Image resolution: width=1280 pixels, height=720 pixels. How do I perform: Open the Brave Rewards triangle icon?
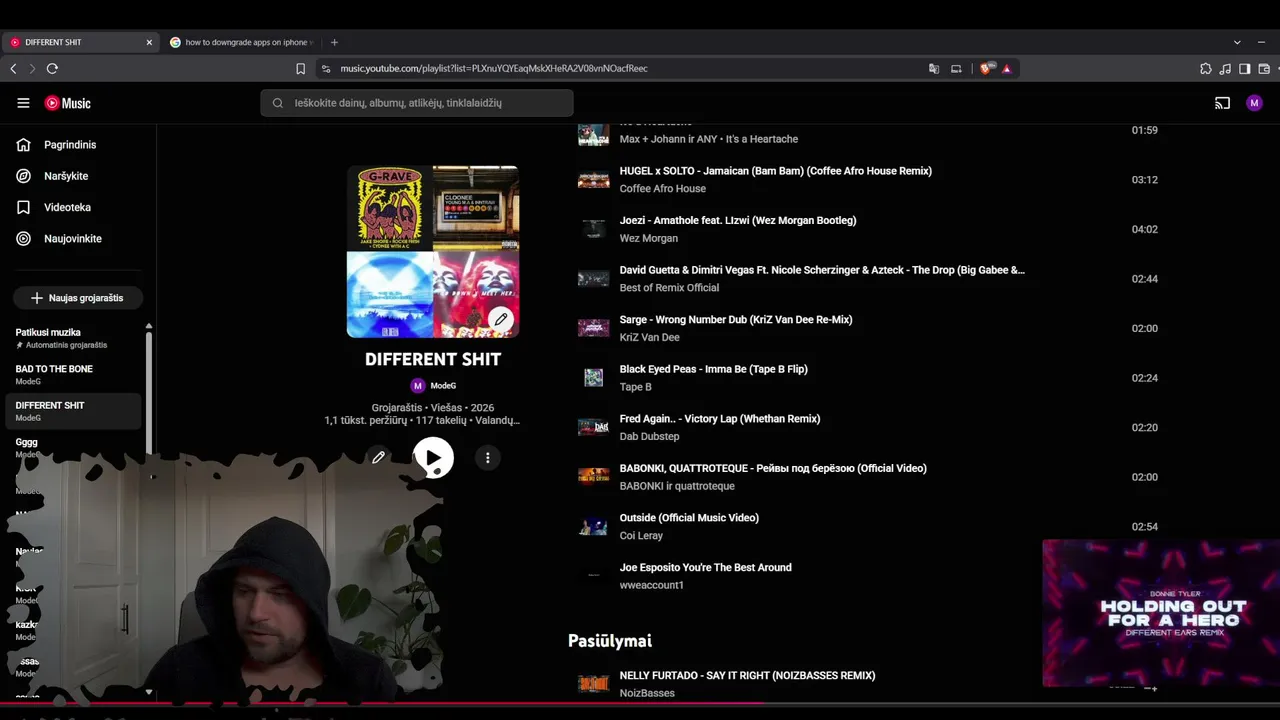coord(1006,68)
